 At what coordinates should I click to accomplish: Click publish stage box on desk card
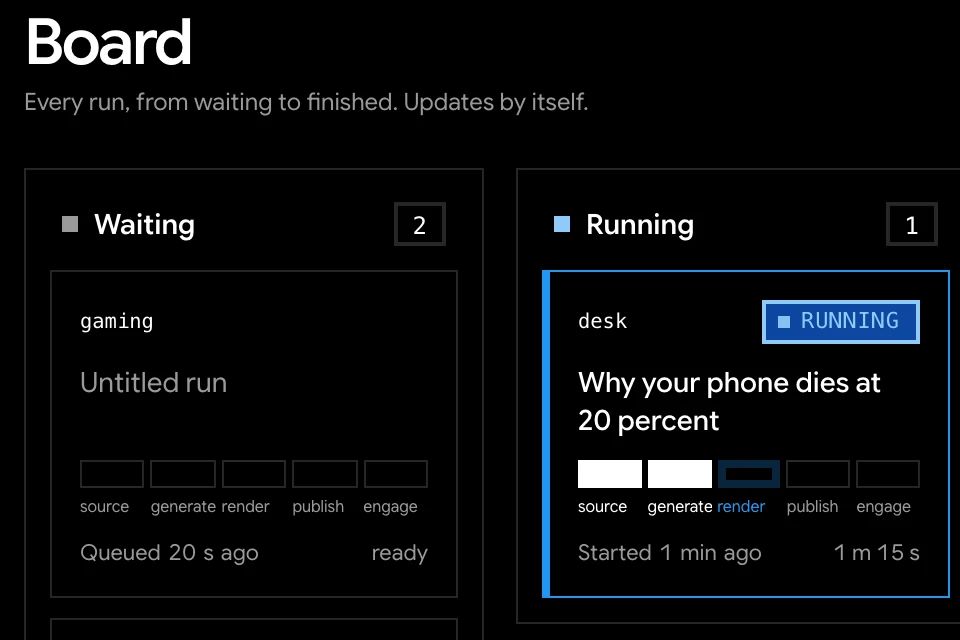click(818, 474)
